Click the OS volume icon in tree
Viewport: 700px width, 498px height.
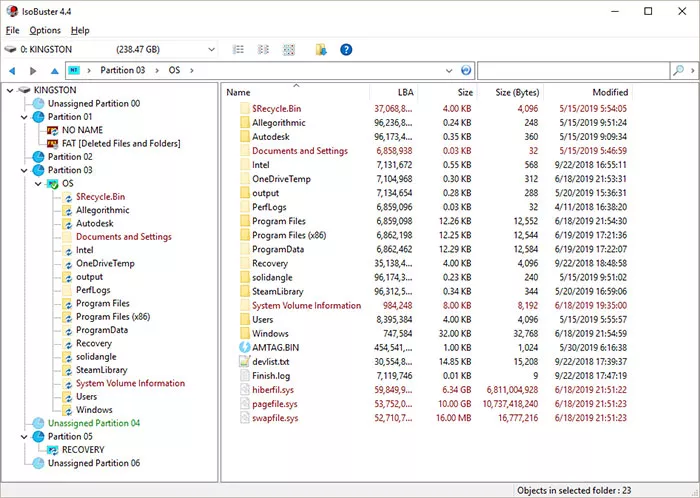pos(53,183)
